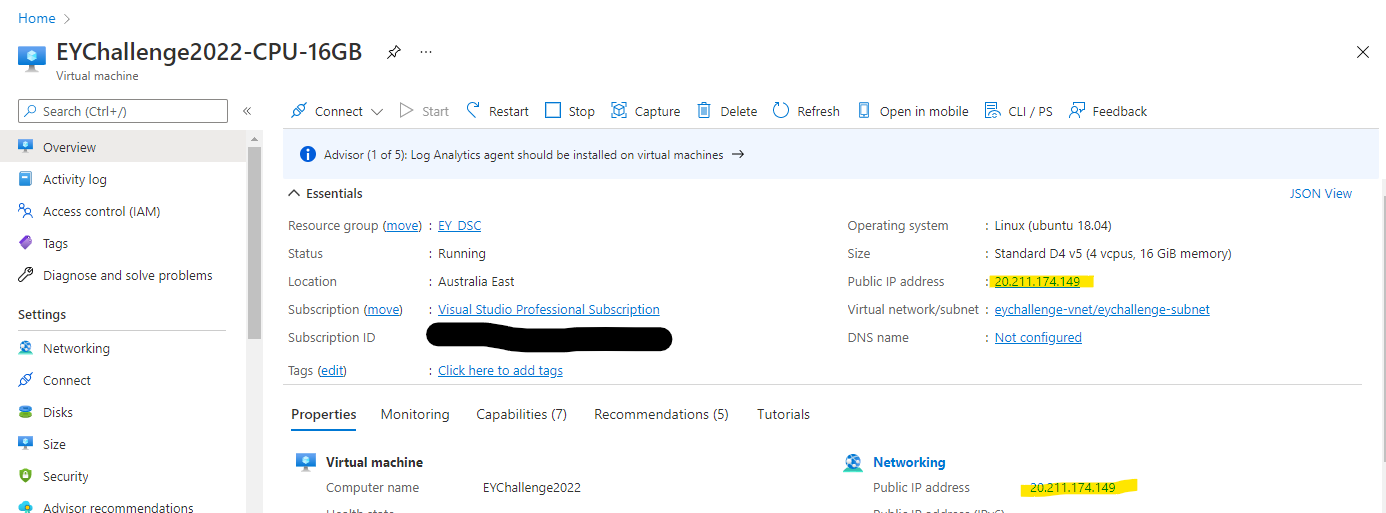
Task: Open eychallenge-vnet/eychallenge-subnet link
Action: pyautogui.click(x=1102, y=309)
